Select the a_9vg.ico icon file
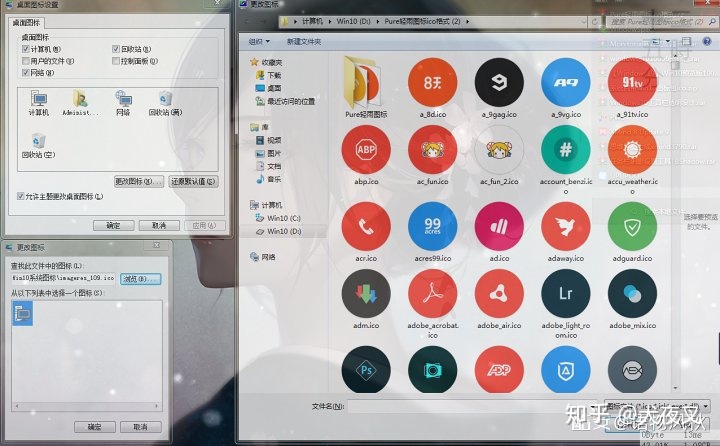The width and height of the screenshot is (720, 446). pos(566,82)
